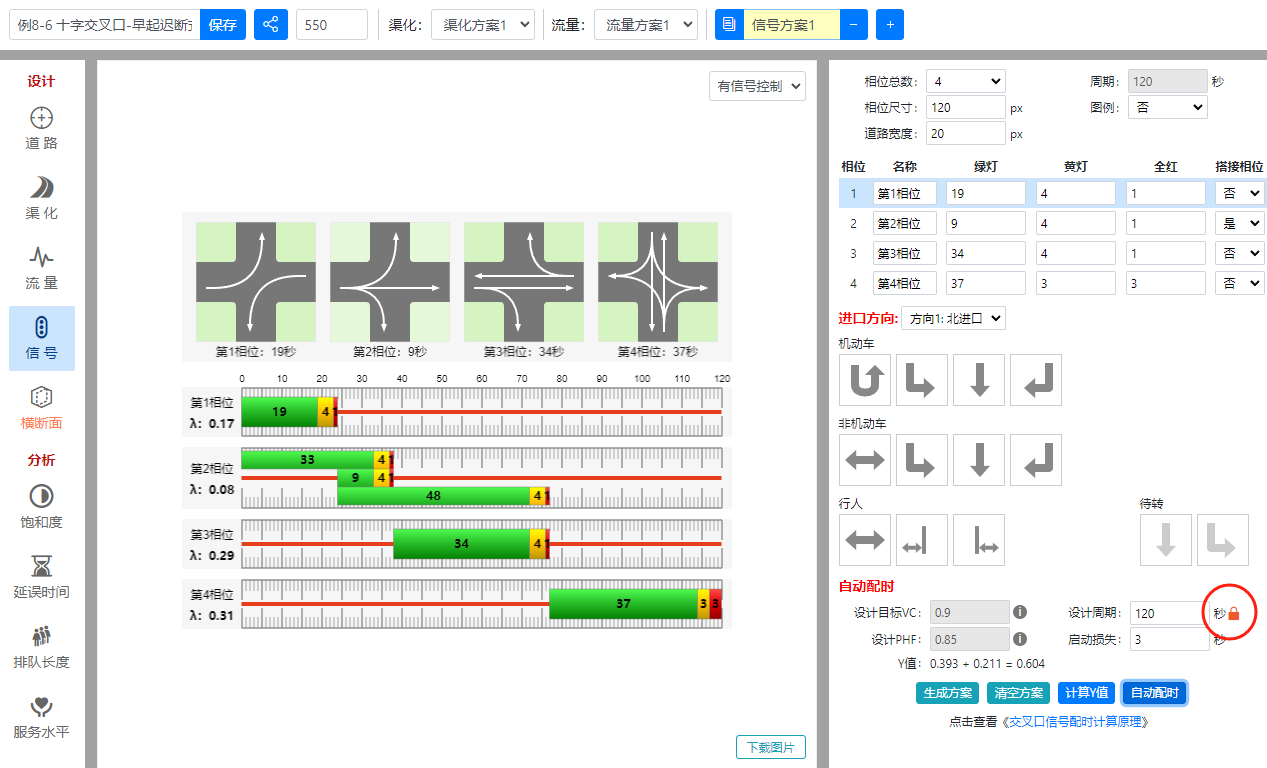Add a signal plan with plus button
This screenshot has width=1267, height=768.
click(x=890, y=25)
